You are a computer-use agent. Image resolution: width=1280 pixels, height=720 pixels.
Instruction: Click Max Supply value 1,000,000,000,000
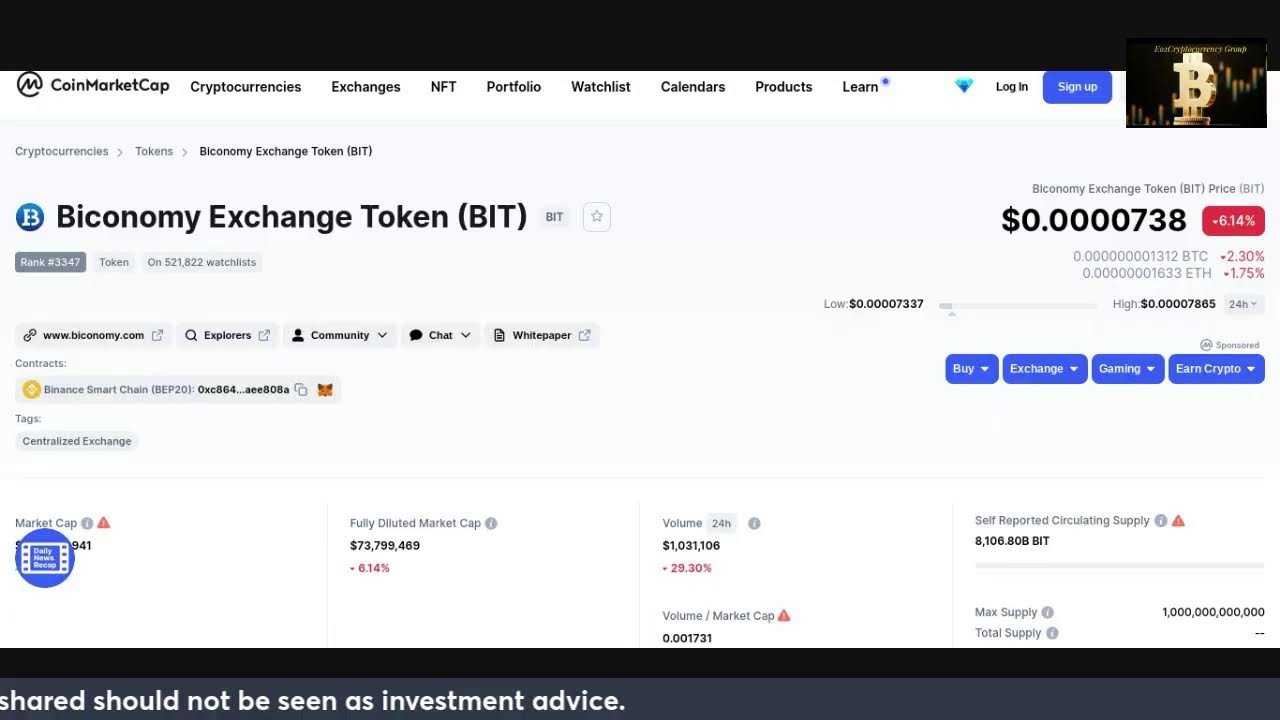[x=1213, y=612]
